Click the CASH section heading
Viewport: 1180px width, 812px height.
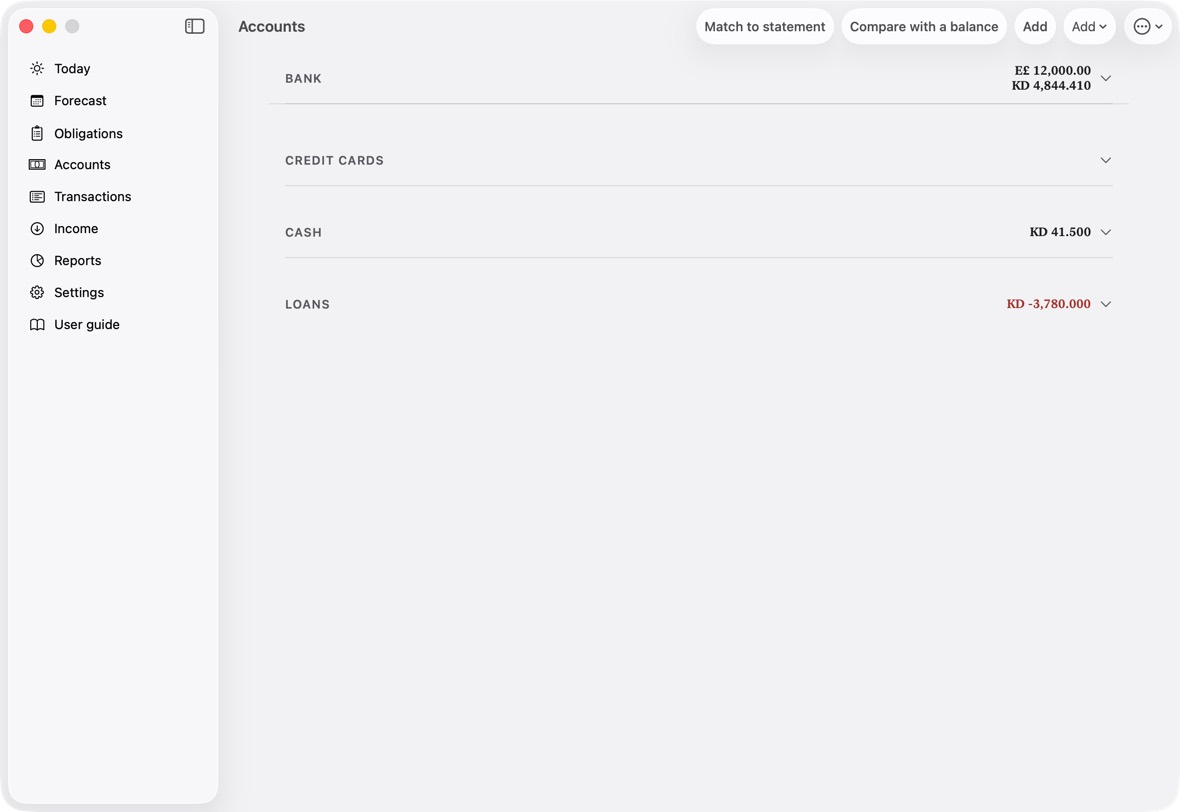tap(303, 233)
